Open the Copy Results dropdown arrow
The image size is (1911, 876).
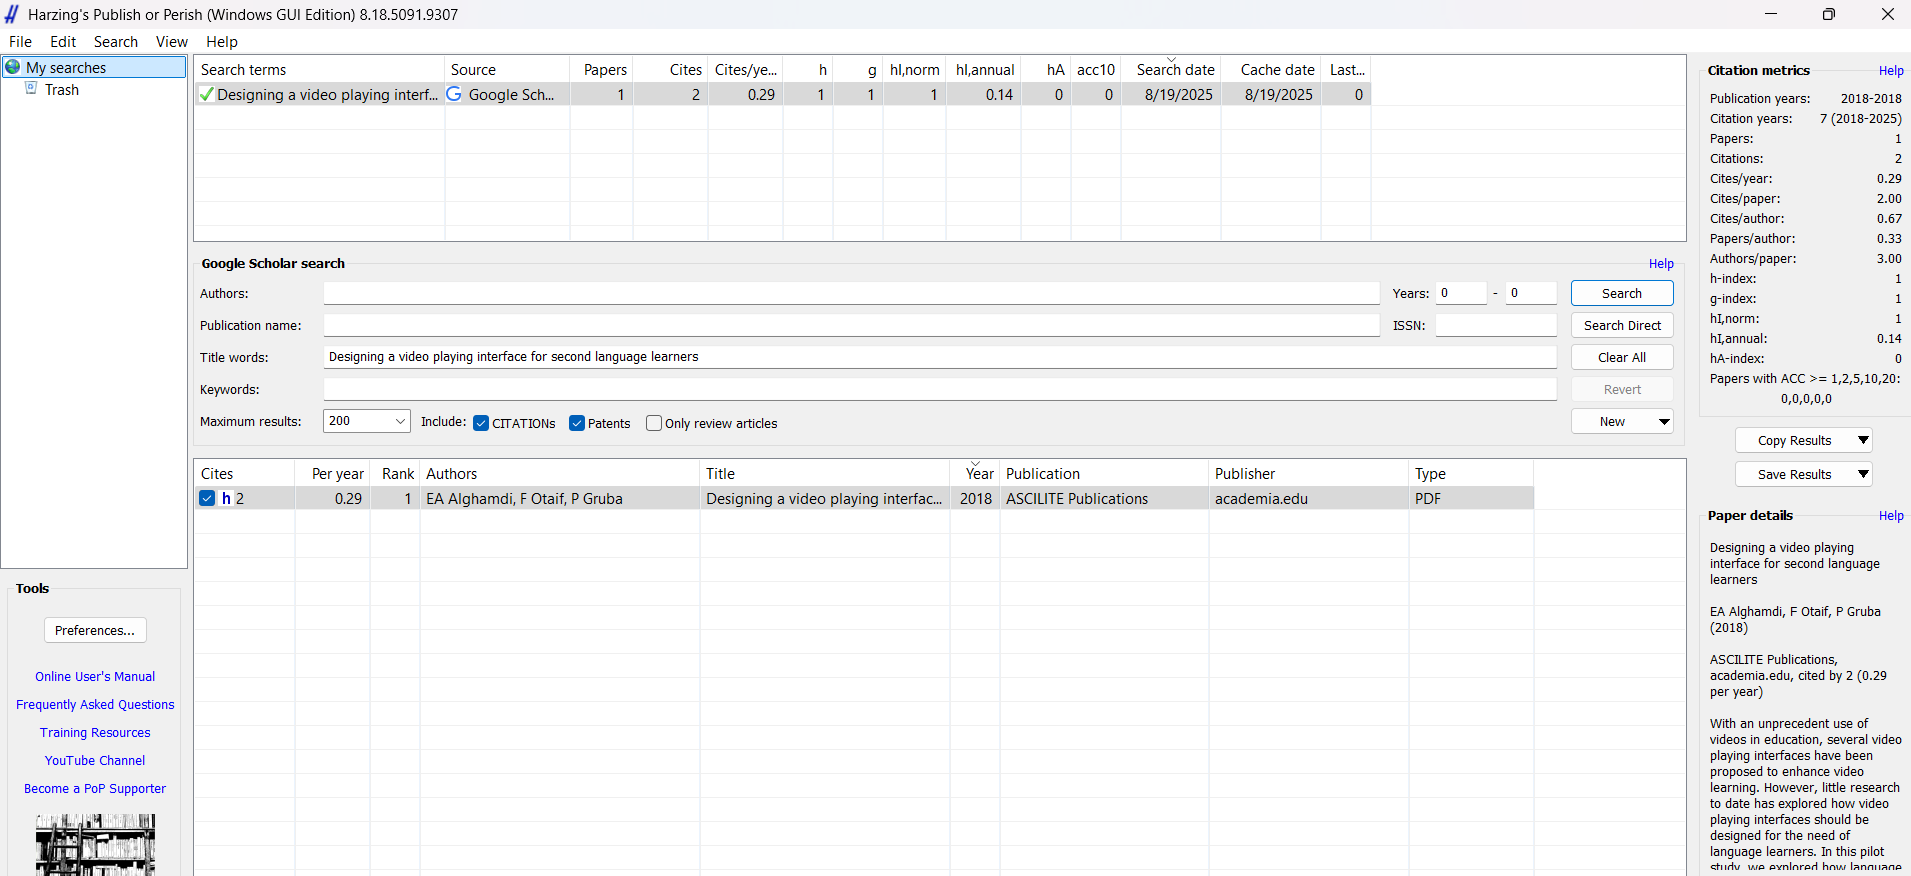1863,440
